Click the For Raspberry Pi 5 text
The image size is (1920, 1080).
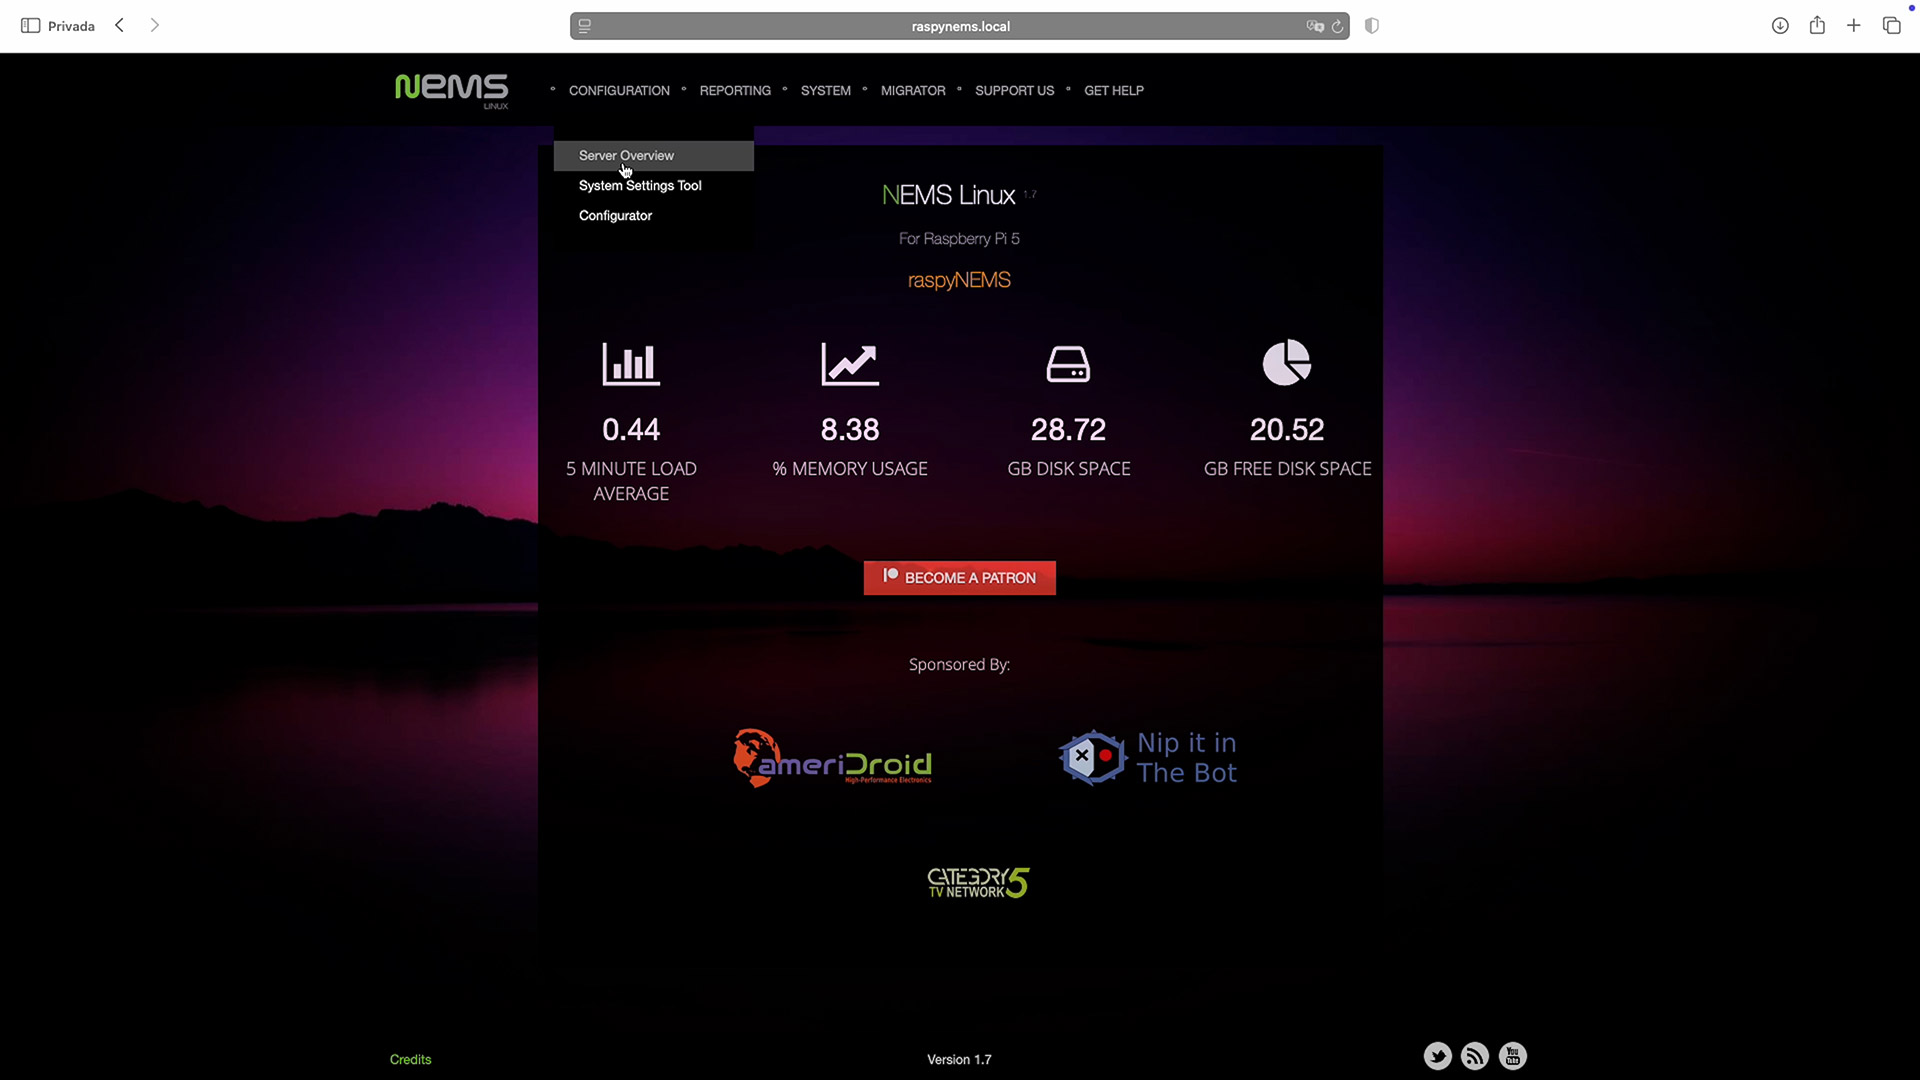click(959, 239)
